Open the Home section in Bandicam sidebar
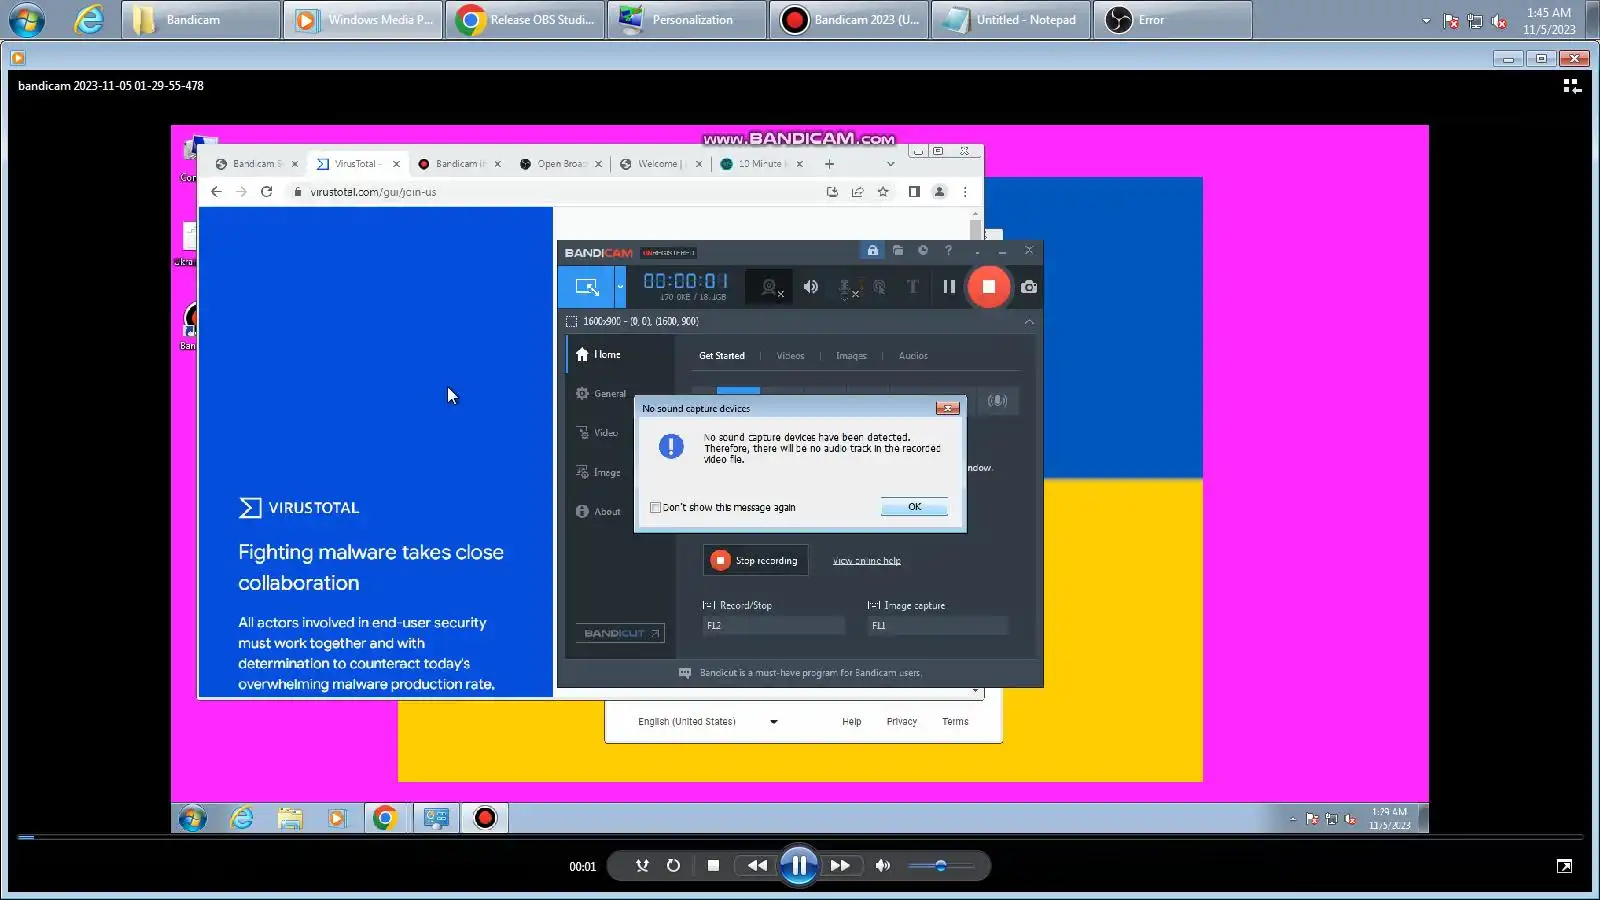 [x=598, y=355]
